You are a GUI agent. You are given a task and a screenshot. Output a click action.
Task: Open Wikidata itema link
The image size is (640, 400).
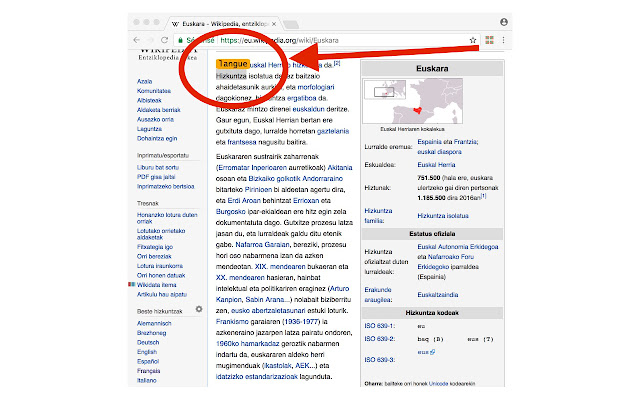tap(156, 285)
